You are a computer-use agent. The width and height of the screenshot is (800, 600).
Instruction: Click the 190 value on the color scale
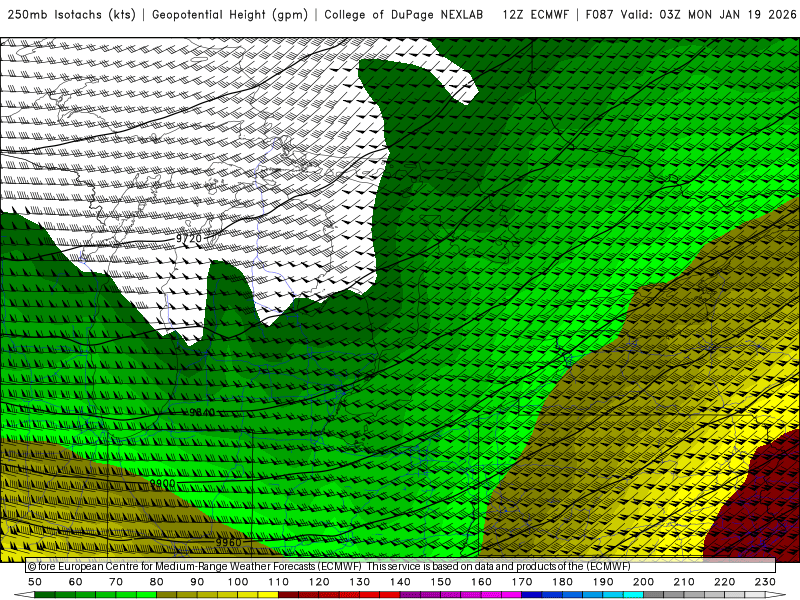click(x=603, y=582)
